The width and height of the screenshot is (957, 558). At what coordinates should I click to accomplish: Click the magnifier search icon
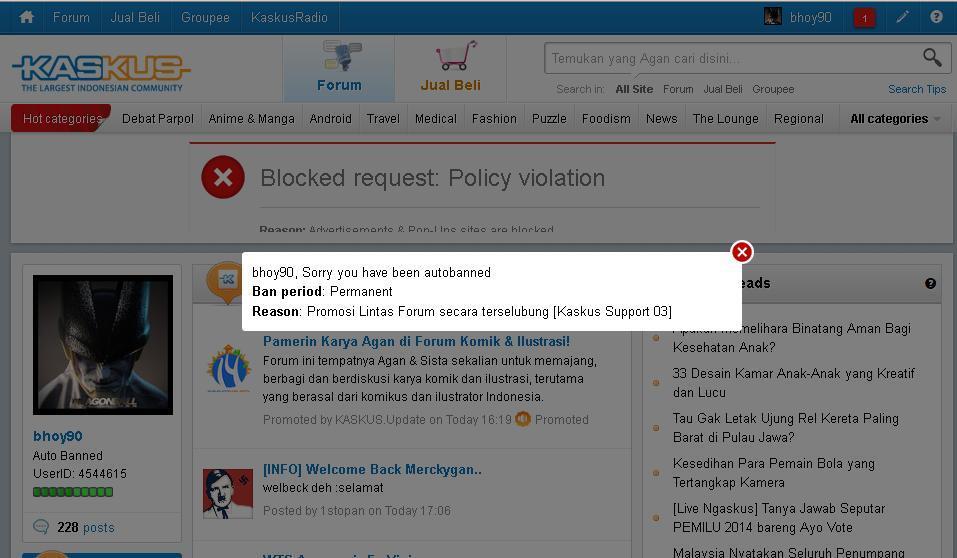[932, 57]
